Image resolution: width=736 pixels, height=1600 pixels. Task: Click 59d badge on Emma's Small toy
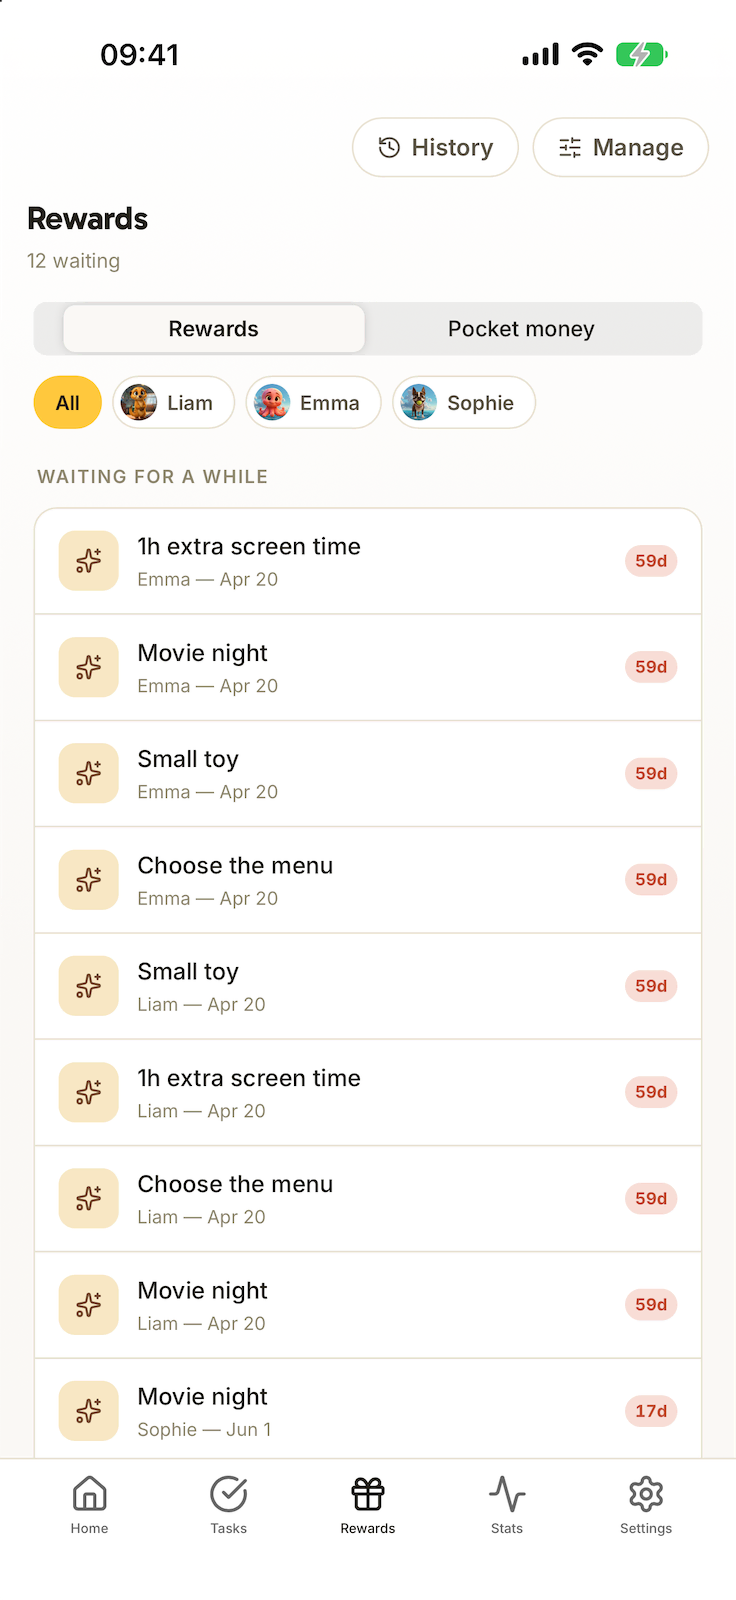(x=651, y=773)
